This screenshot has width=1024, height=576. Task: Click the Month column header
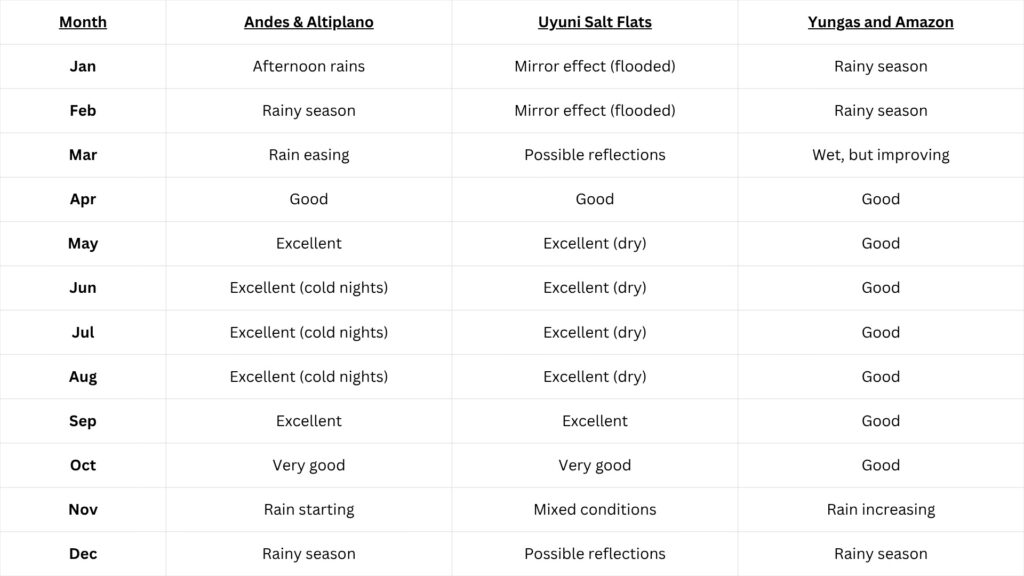coord(83,22)
